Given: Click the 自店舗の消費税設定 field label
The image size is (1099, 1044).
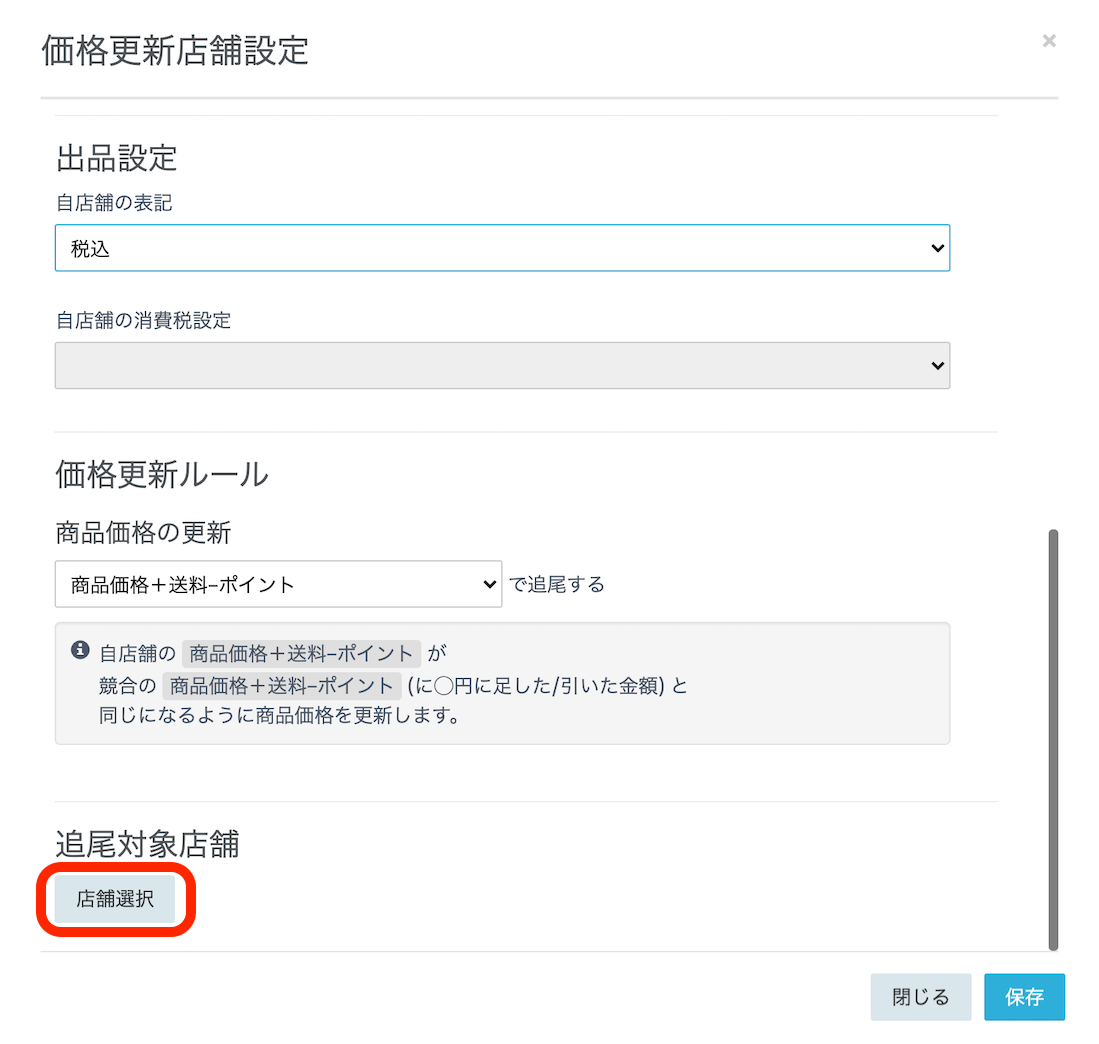Looking at the screenshot, I should (143, 321).
